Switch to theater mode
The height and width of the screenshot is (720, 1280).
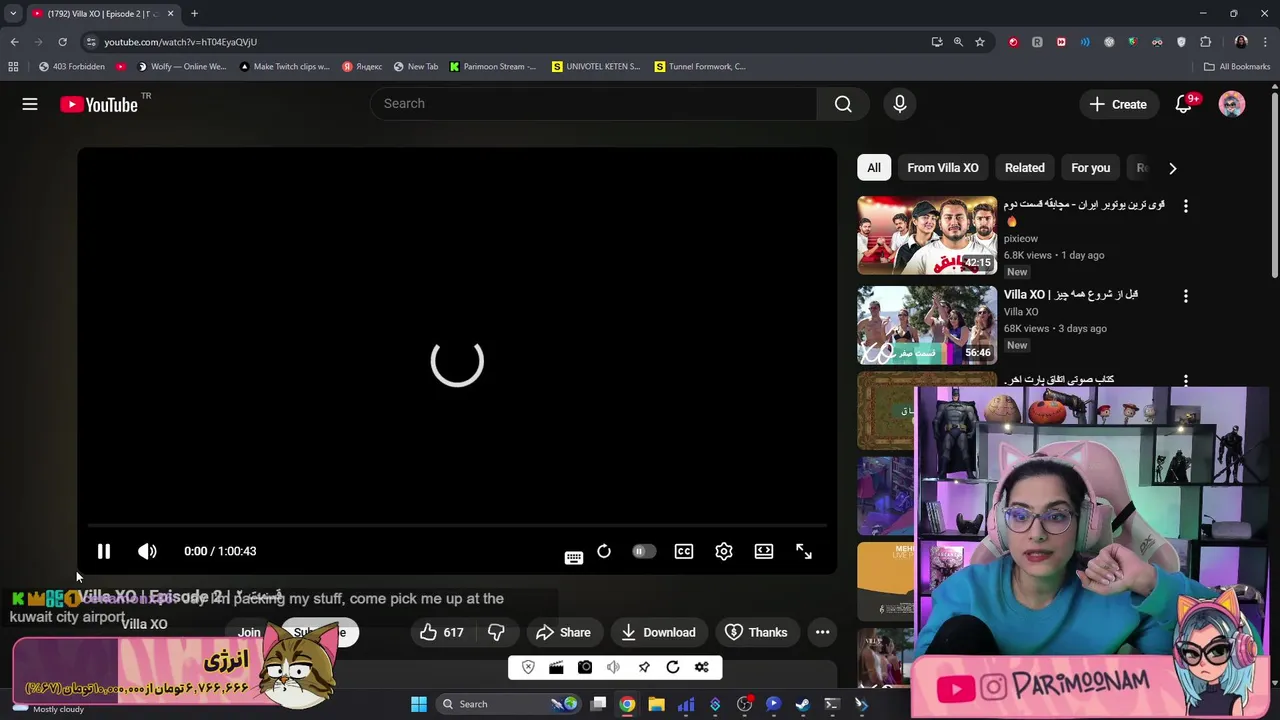pyautogui.click(x=764, y=551)
